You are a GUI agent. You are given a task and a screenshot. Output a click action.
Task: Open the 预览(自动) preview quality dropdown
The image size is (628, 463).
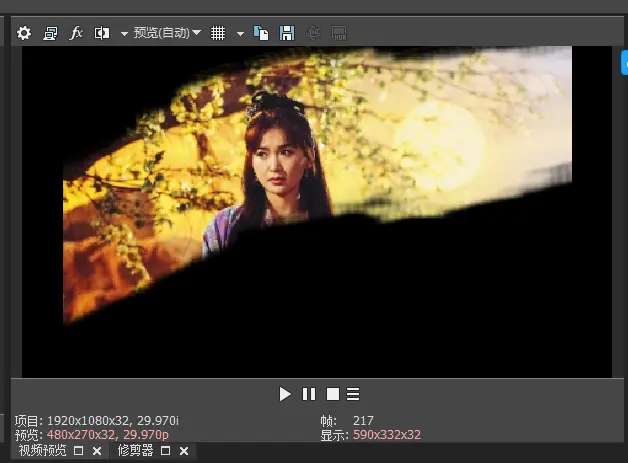click(167, 32)
